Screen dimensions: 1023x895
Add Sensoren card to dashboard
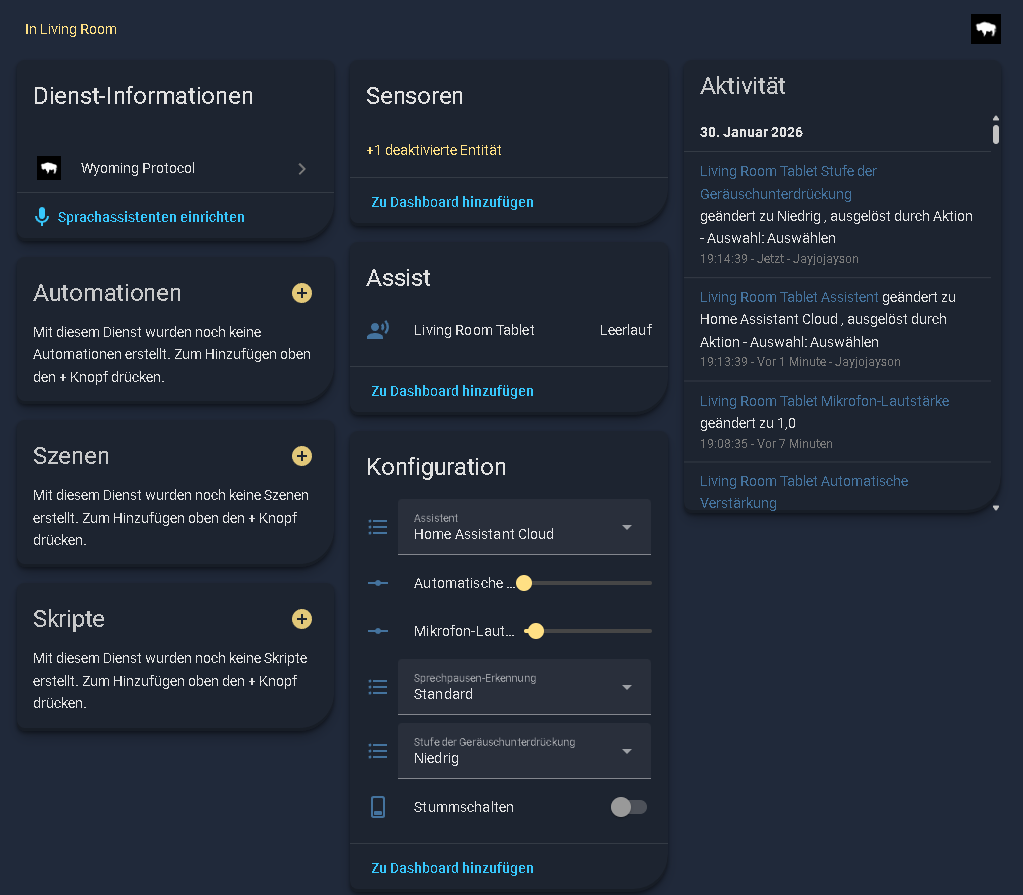click(452, 202)
